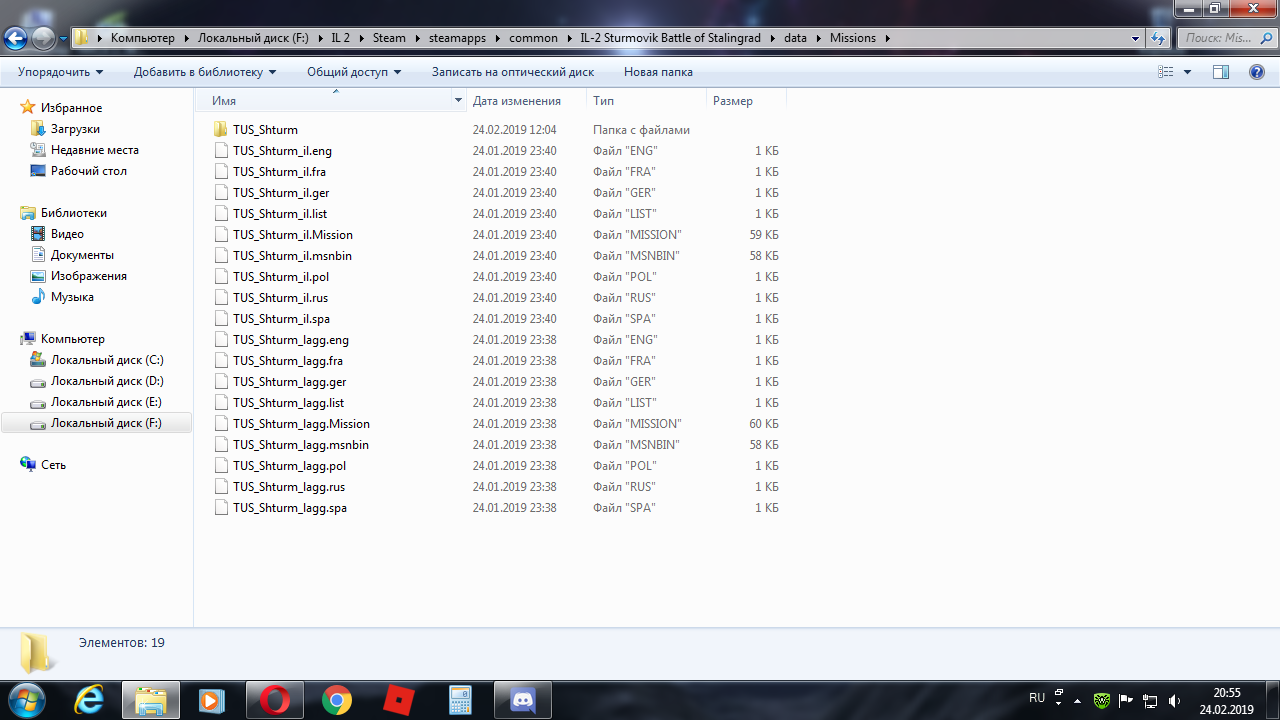Image resolution: width=1280 pixels, height=720 pixels.
Task: Open the TUS_Shturm folder
Action: 265,130
